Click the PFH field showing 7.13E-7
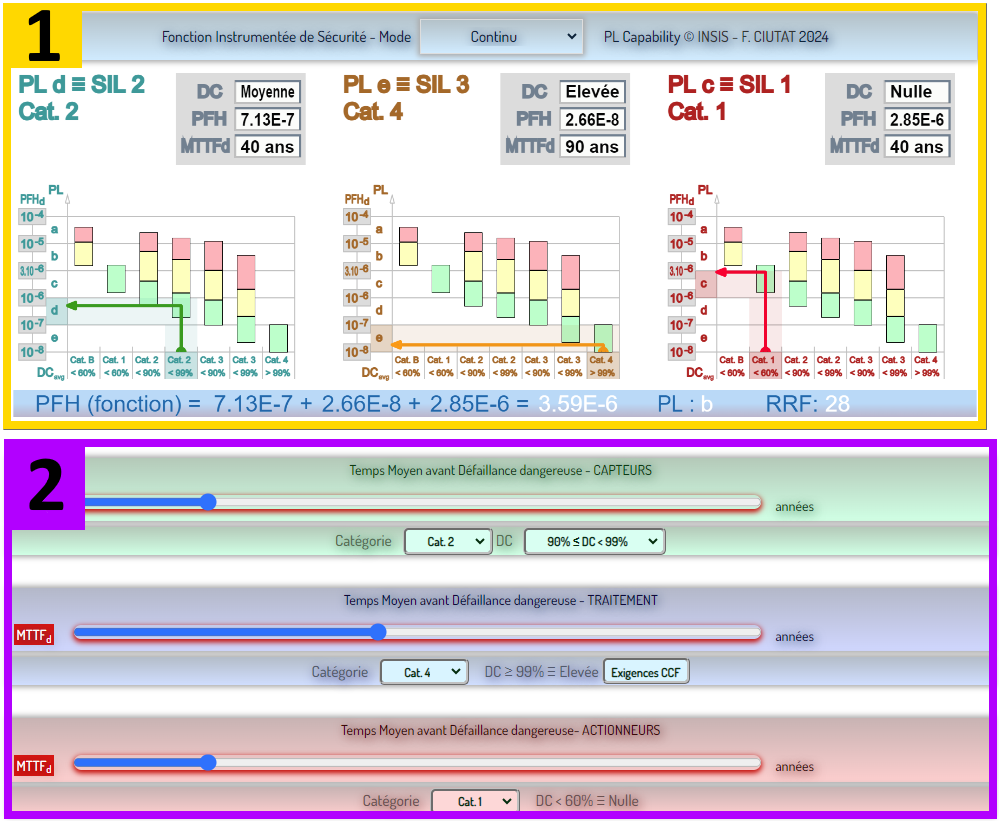Screen dimensions: 999x821 (x=267, y=119)
